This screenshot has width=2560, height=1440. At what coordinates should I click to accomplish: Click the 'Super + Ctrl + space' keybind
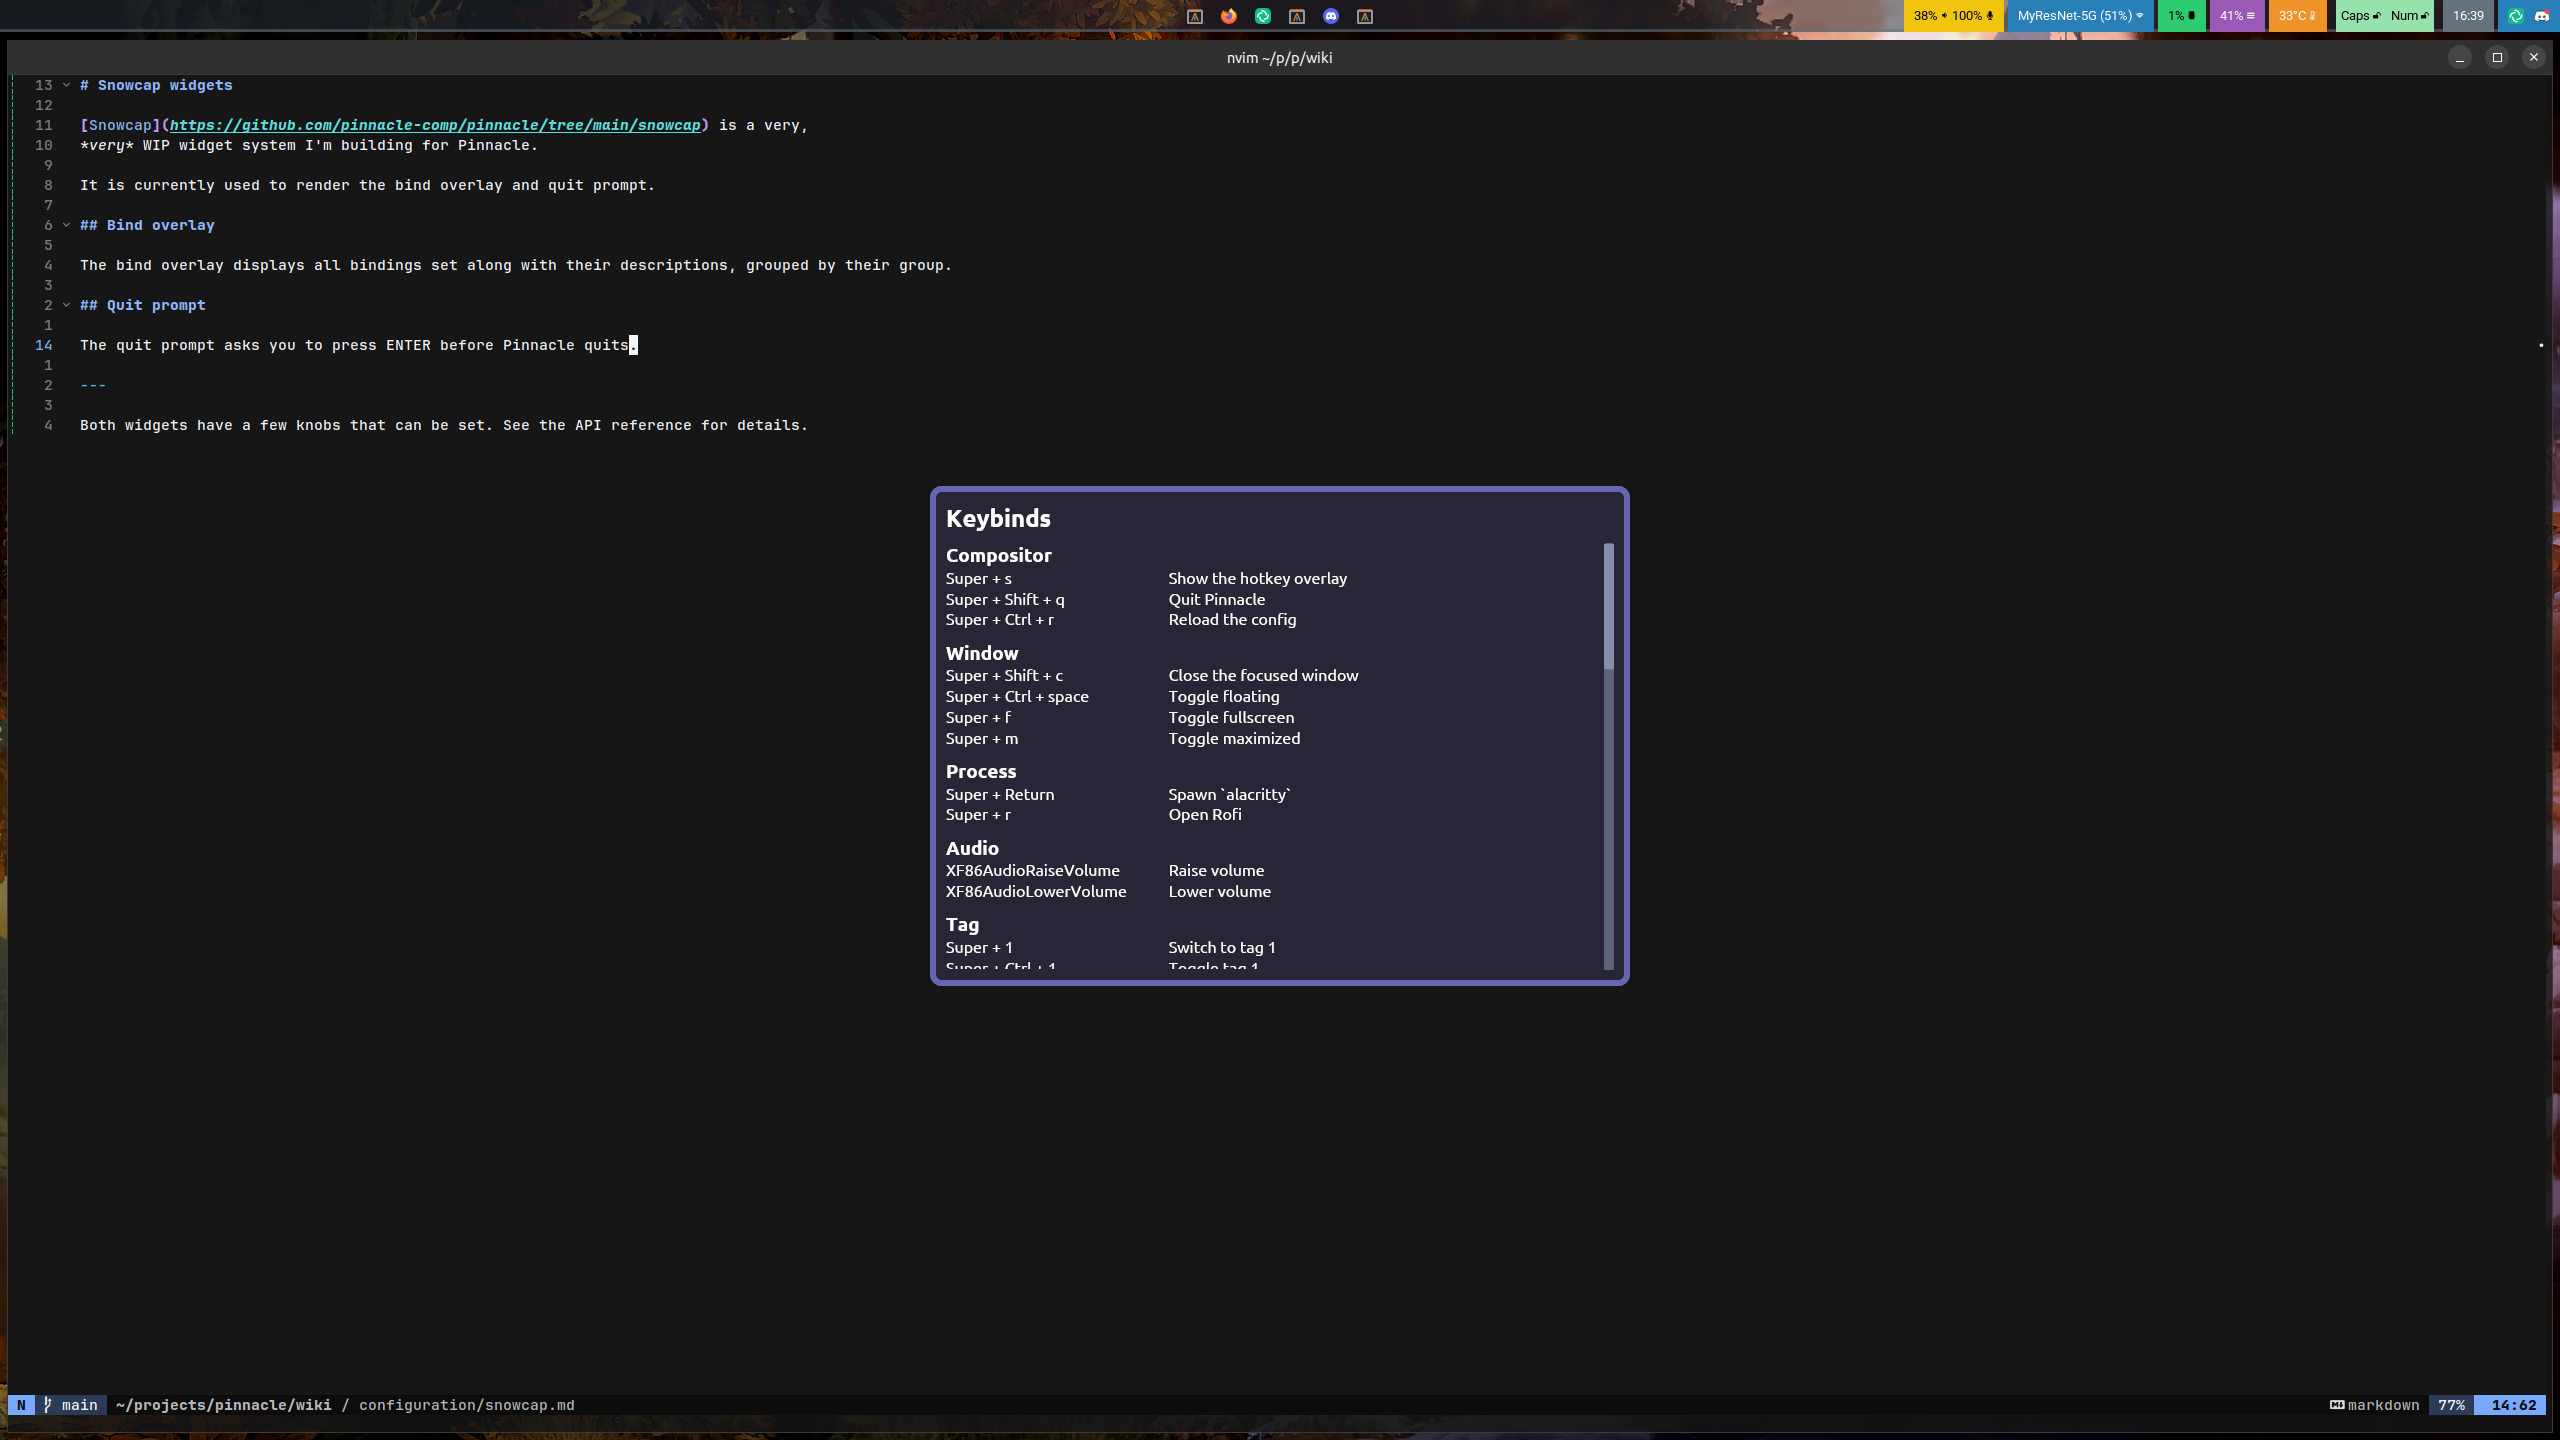pyautogui.click(x=1017, y=696)
